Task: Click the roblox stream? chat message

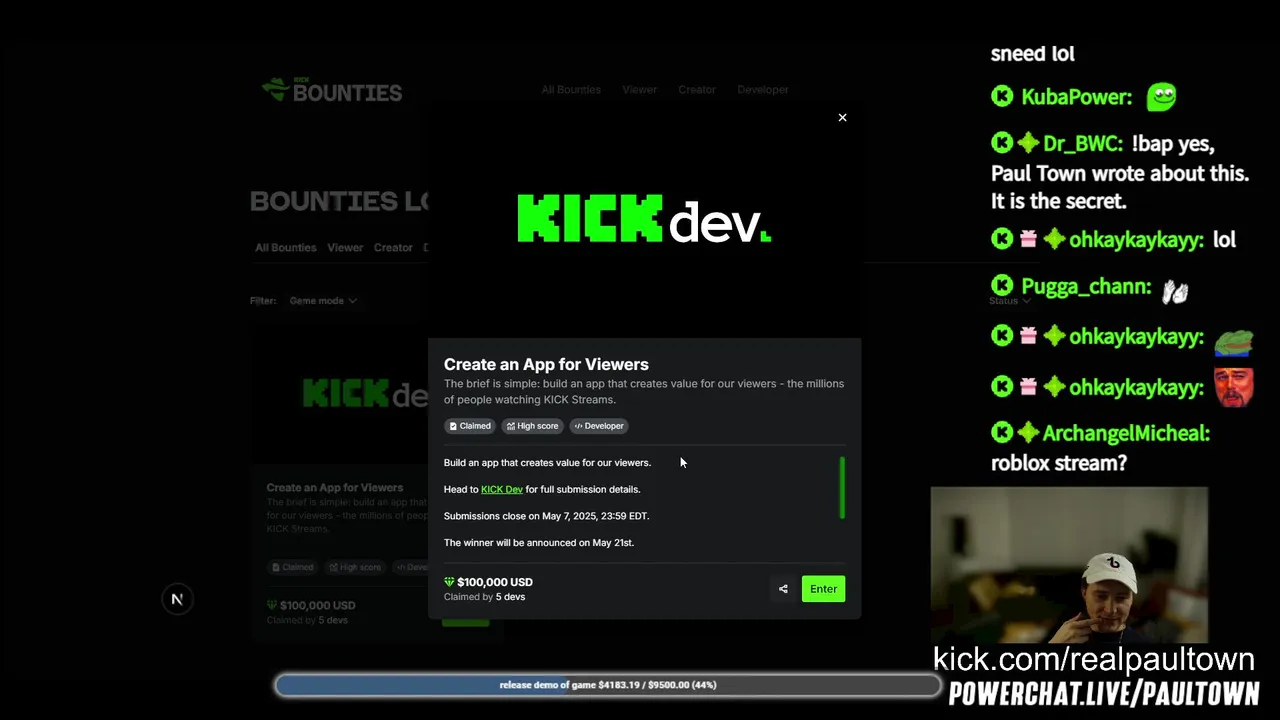Action: click(1059, 463)
